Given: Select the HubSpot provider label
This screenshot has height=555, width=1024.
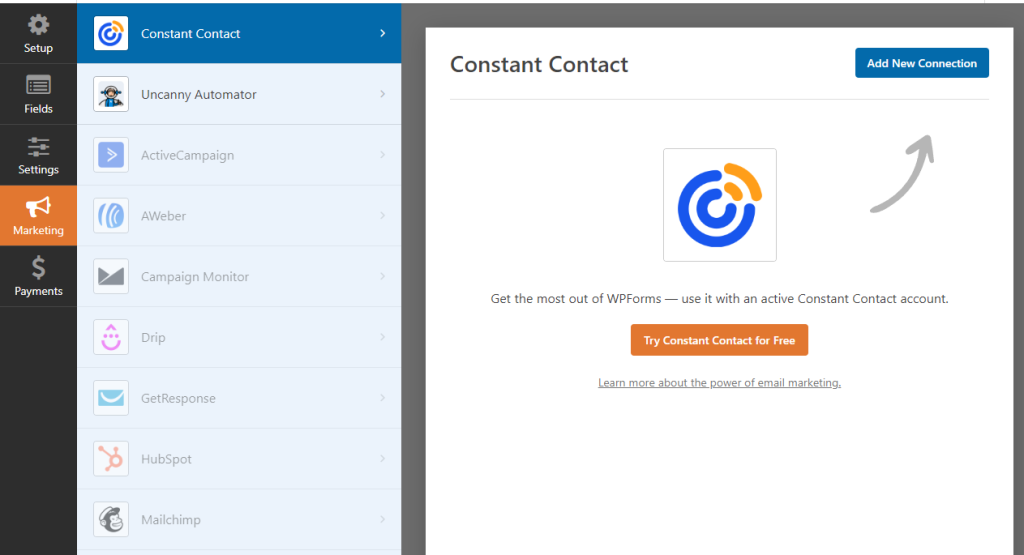Looking at the screenshot, I should (167, 459).
